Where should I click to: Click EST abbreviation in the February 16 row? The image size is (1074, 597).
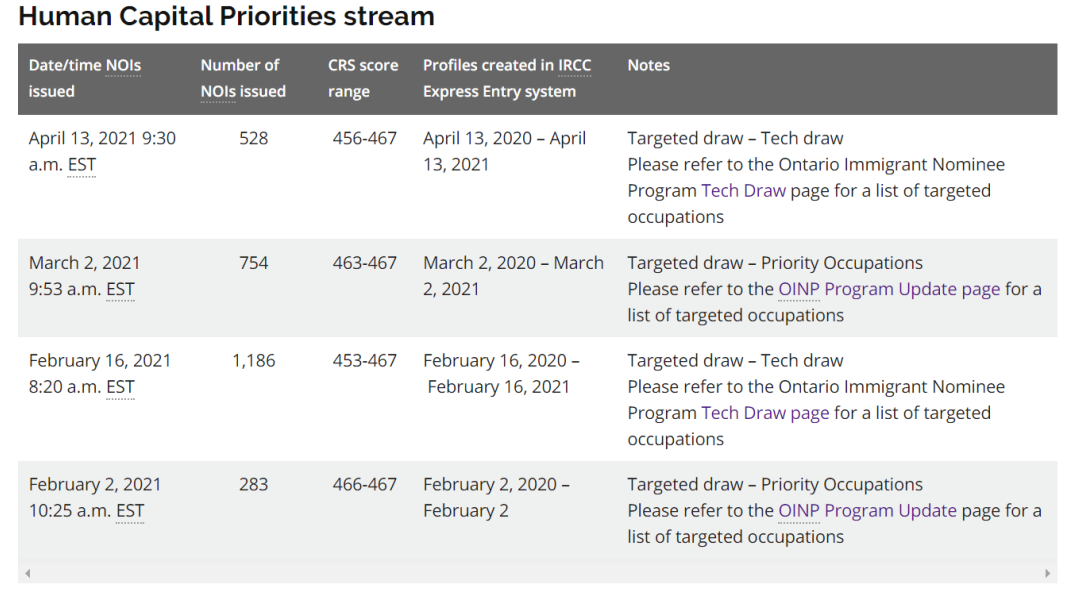coord(120,387)
